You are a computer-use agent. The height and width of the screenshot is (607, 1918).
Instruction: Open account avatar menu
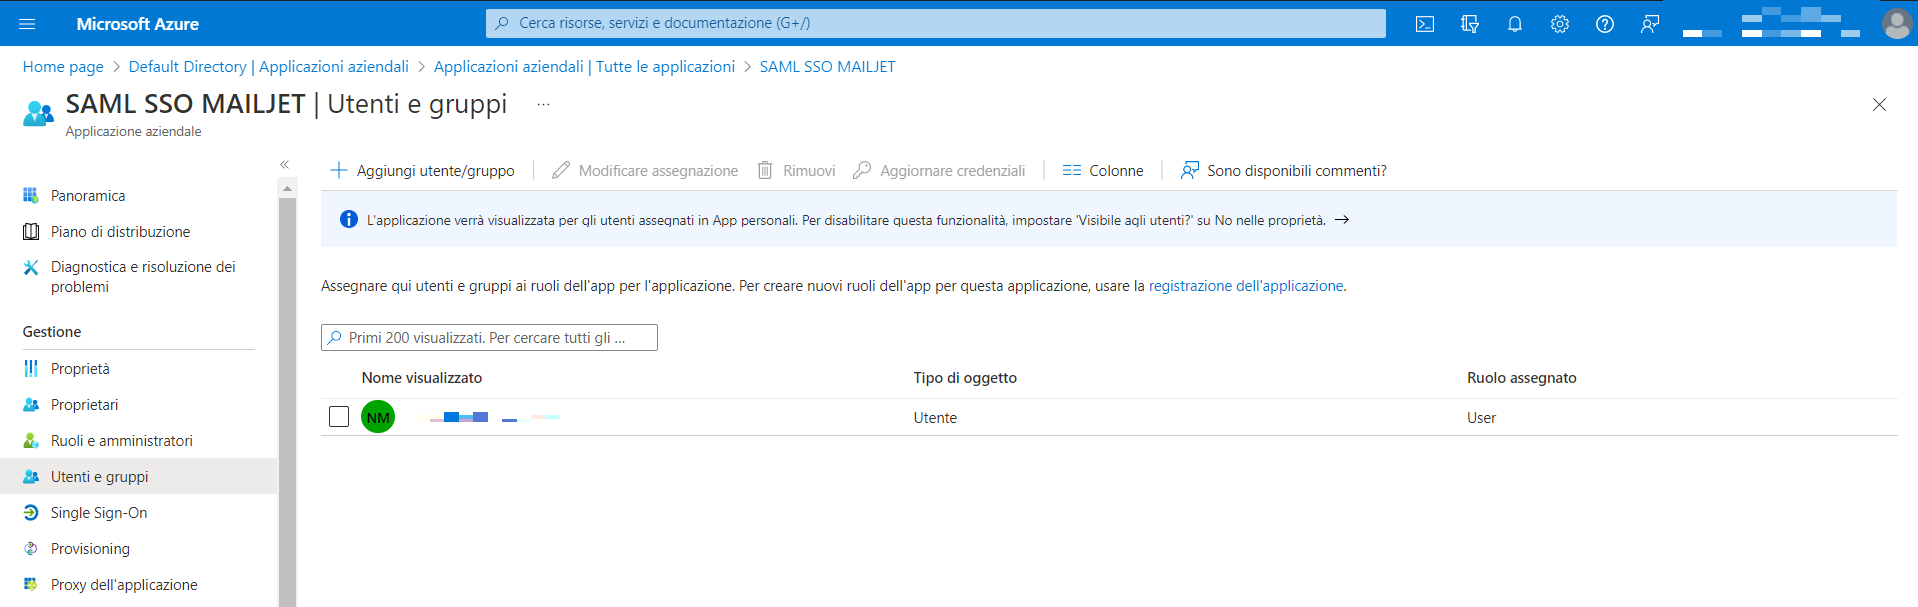point(1896,24)
